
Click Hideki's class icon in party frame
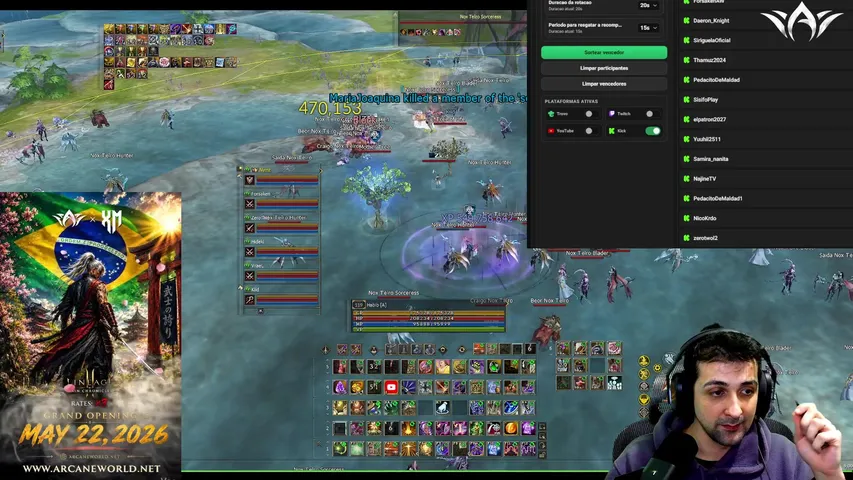tap(250, 252)
